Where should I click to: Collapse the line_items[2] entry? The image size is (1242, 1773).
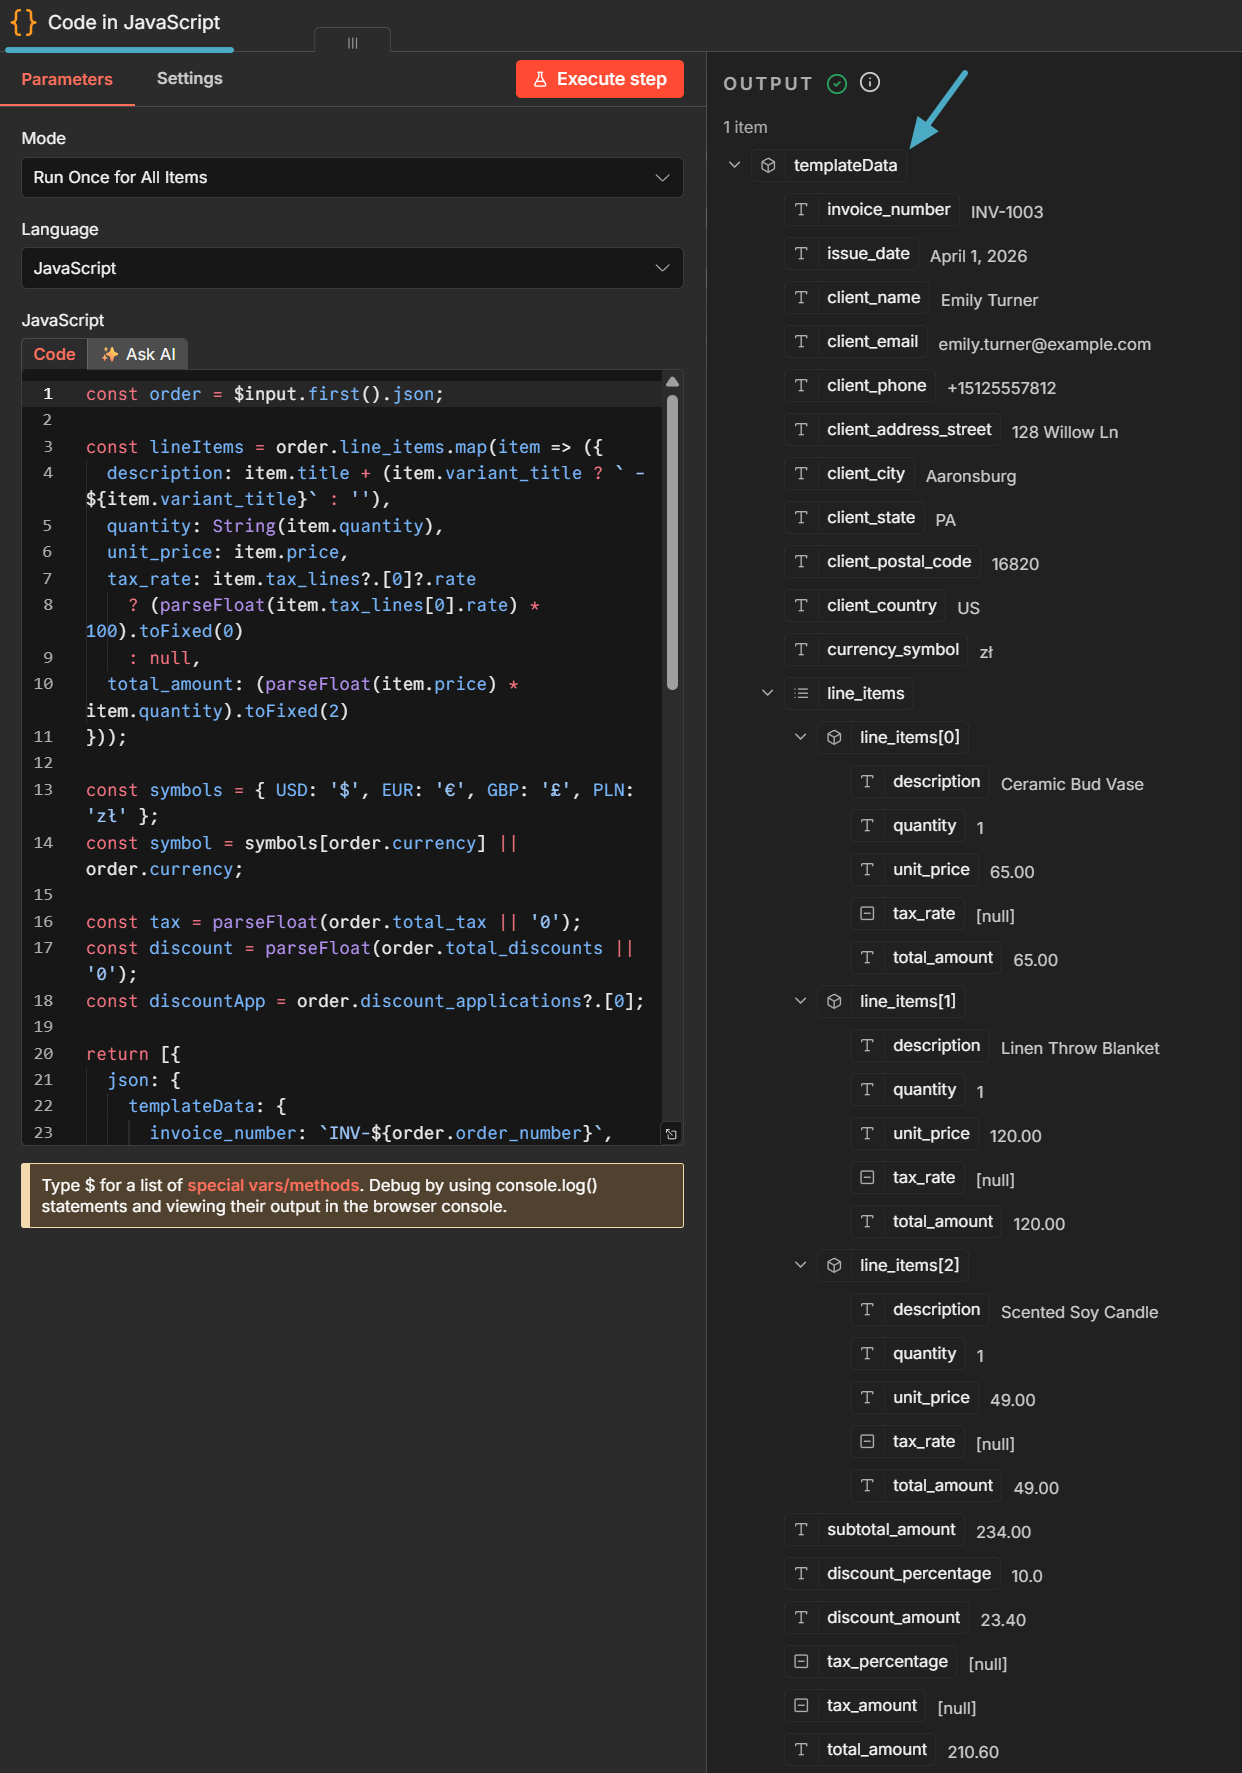pos(800,1265)
